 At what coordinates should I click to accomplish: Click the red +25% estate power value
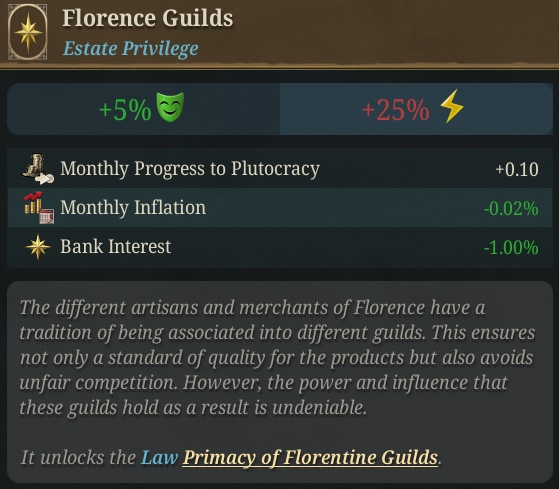click(x=396, y=110)
